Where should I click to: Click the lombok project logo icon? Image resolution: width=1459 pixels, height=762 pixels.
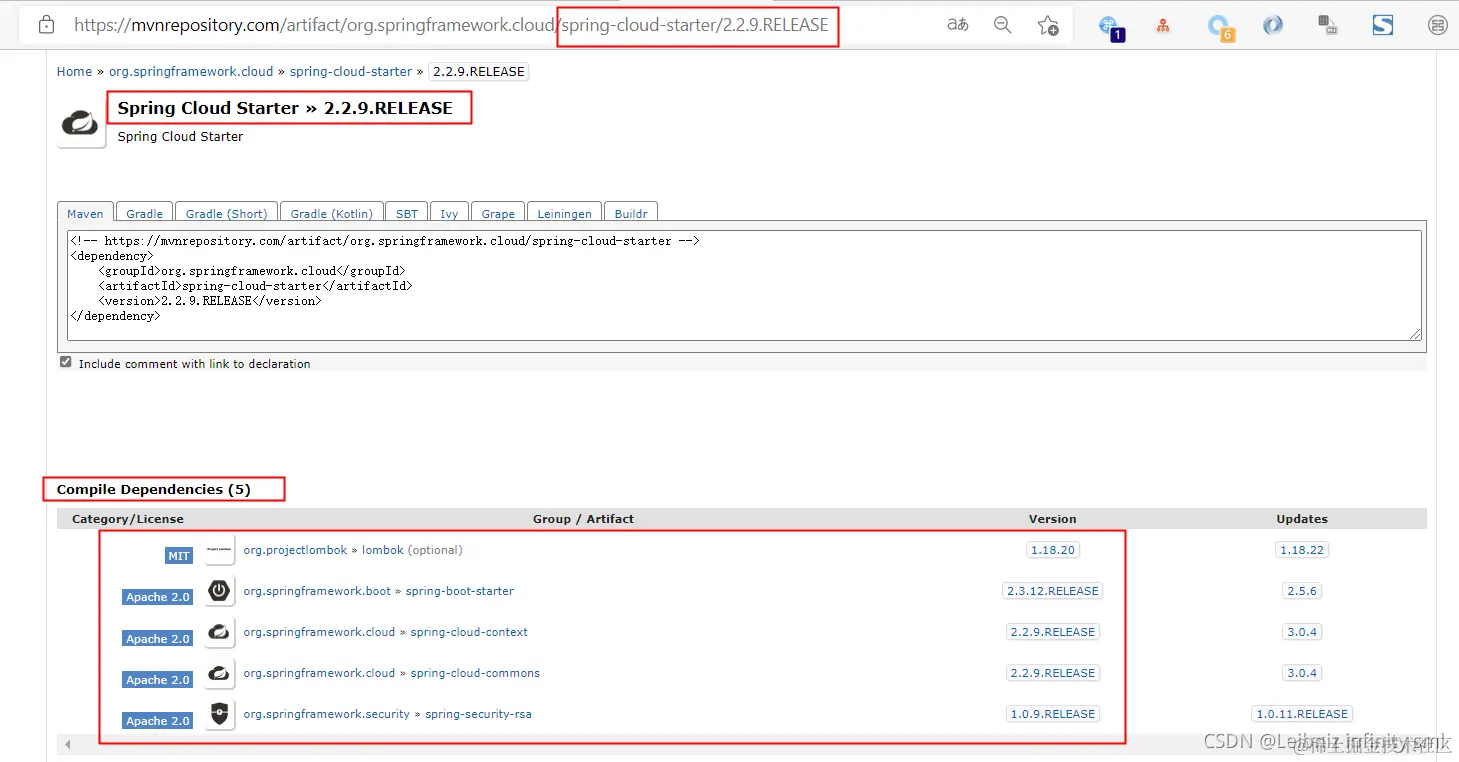(220, 550)
